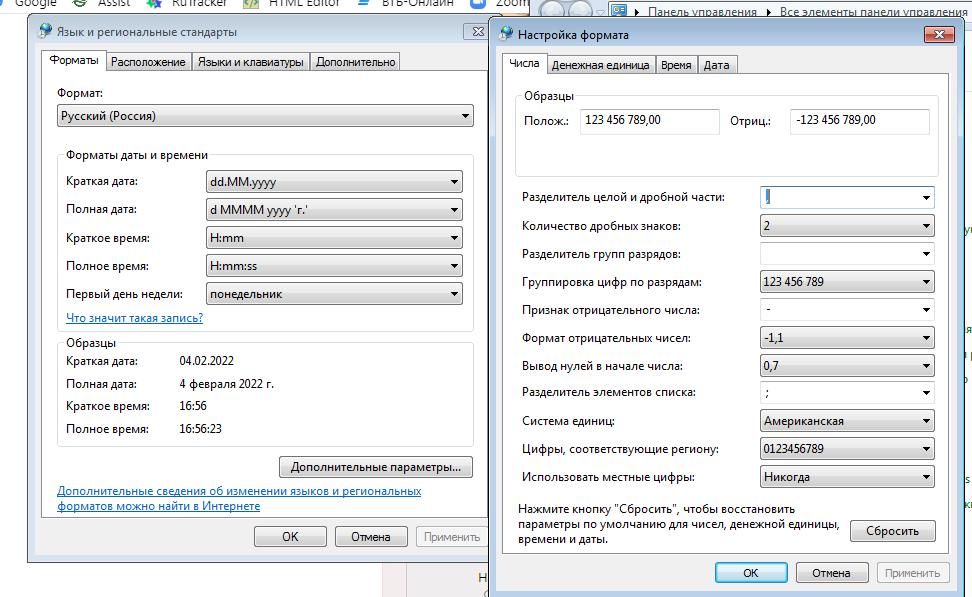Open the Денежная единица tab
The height and width of the screenshot is (597, 972).
(x=600, y=65)
